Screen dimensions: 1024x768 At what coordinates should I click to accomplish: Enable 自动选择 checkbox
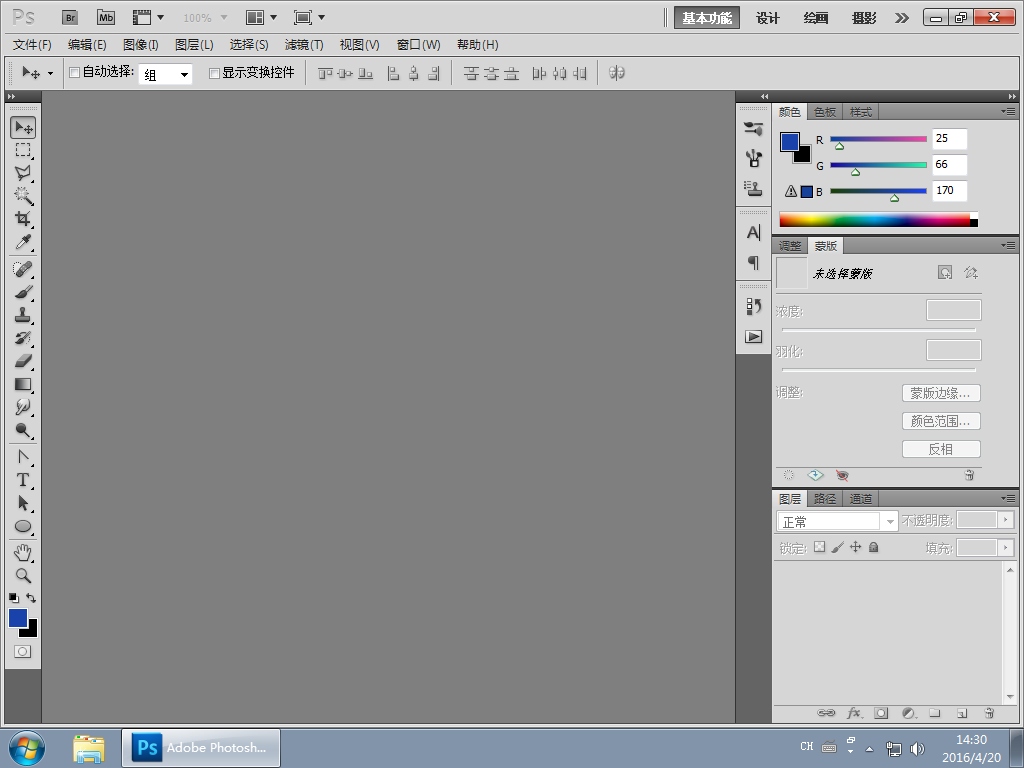tap(74, 72)
